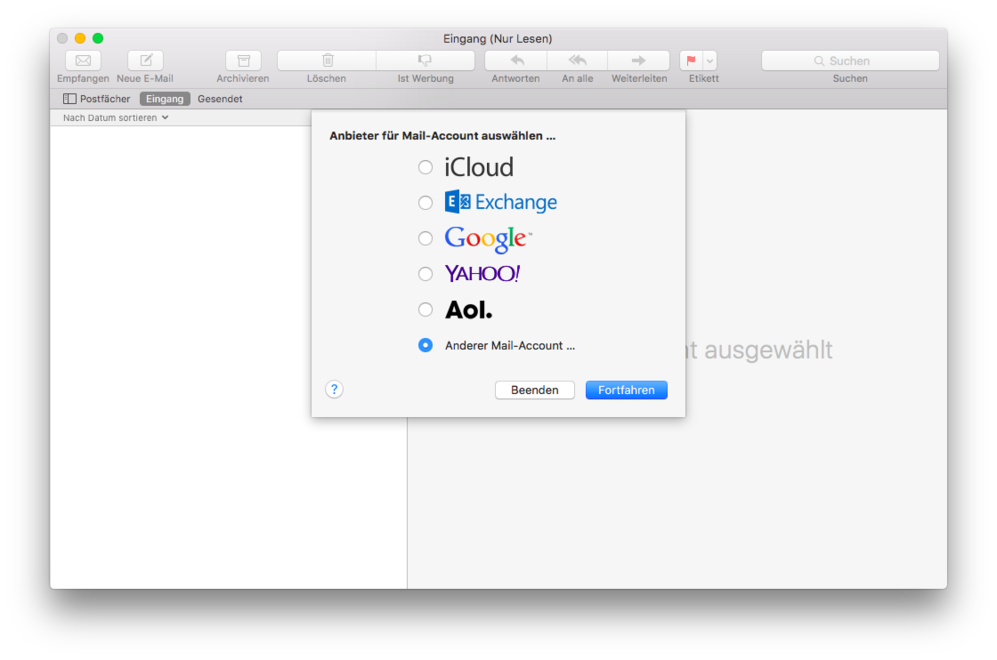Select the Yahoo! radio button
Image resolution: width=997 pixels, height=660 pixels.
pyautogui.click(x=425, y=274)
